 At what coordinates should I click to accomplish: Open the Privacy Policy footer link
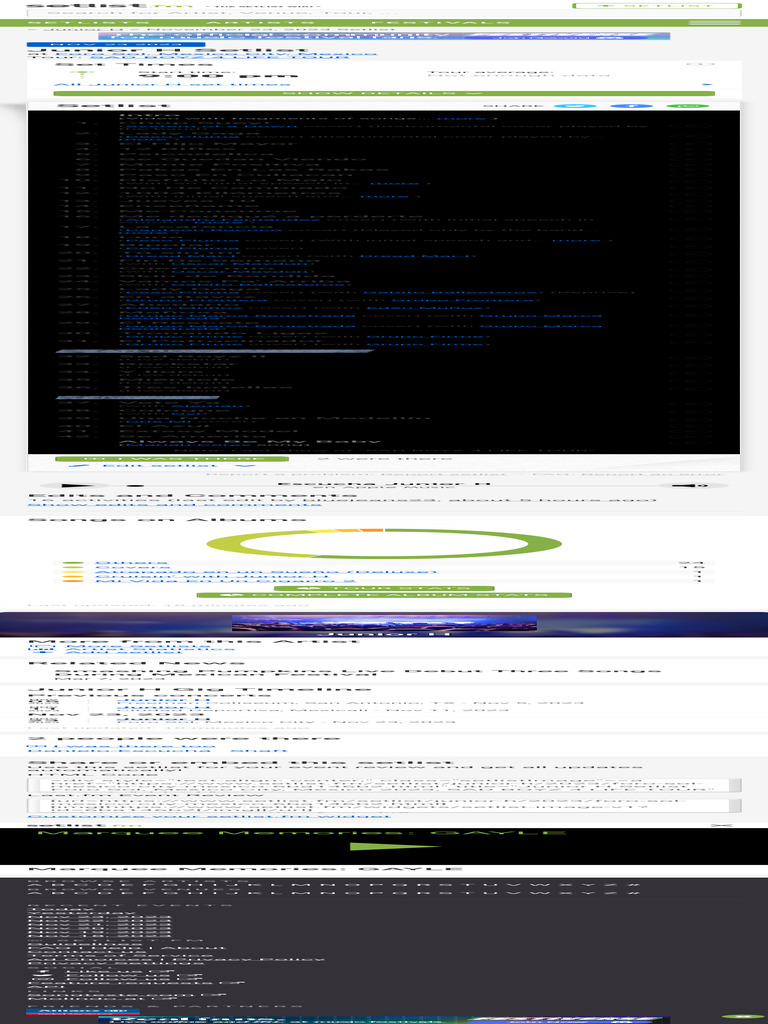[251, 959]
